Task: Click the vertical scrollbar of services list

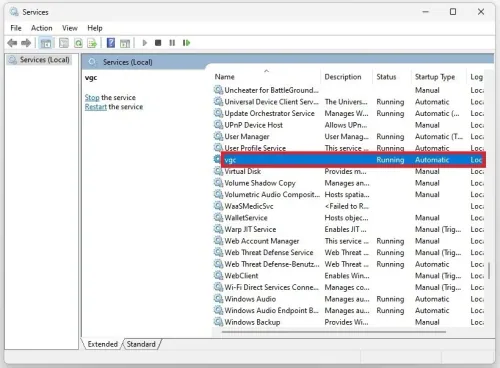Action: [489, 271]
